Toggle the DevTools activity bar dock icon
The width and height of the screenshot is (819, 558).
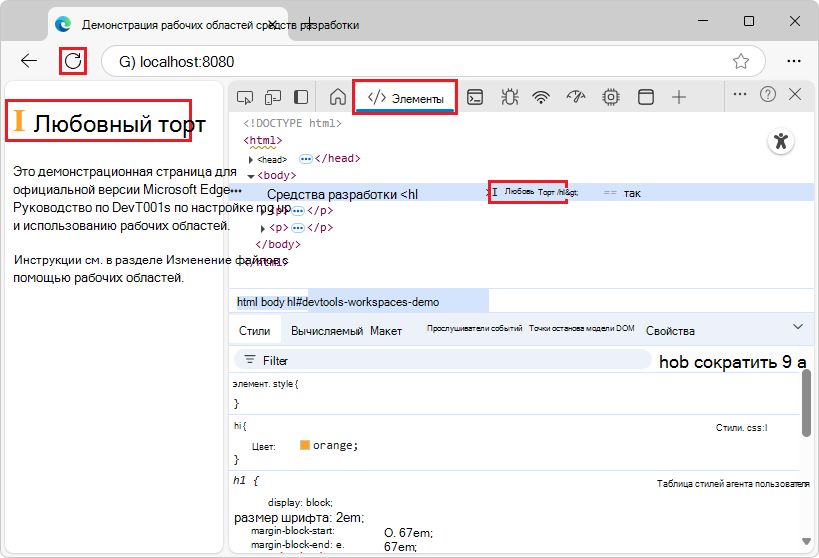[301, 97]
